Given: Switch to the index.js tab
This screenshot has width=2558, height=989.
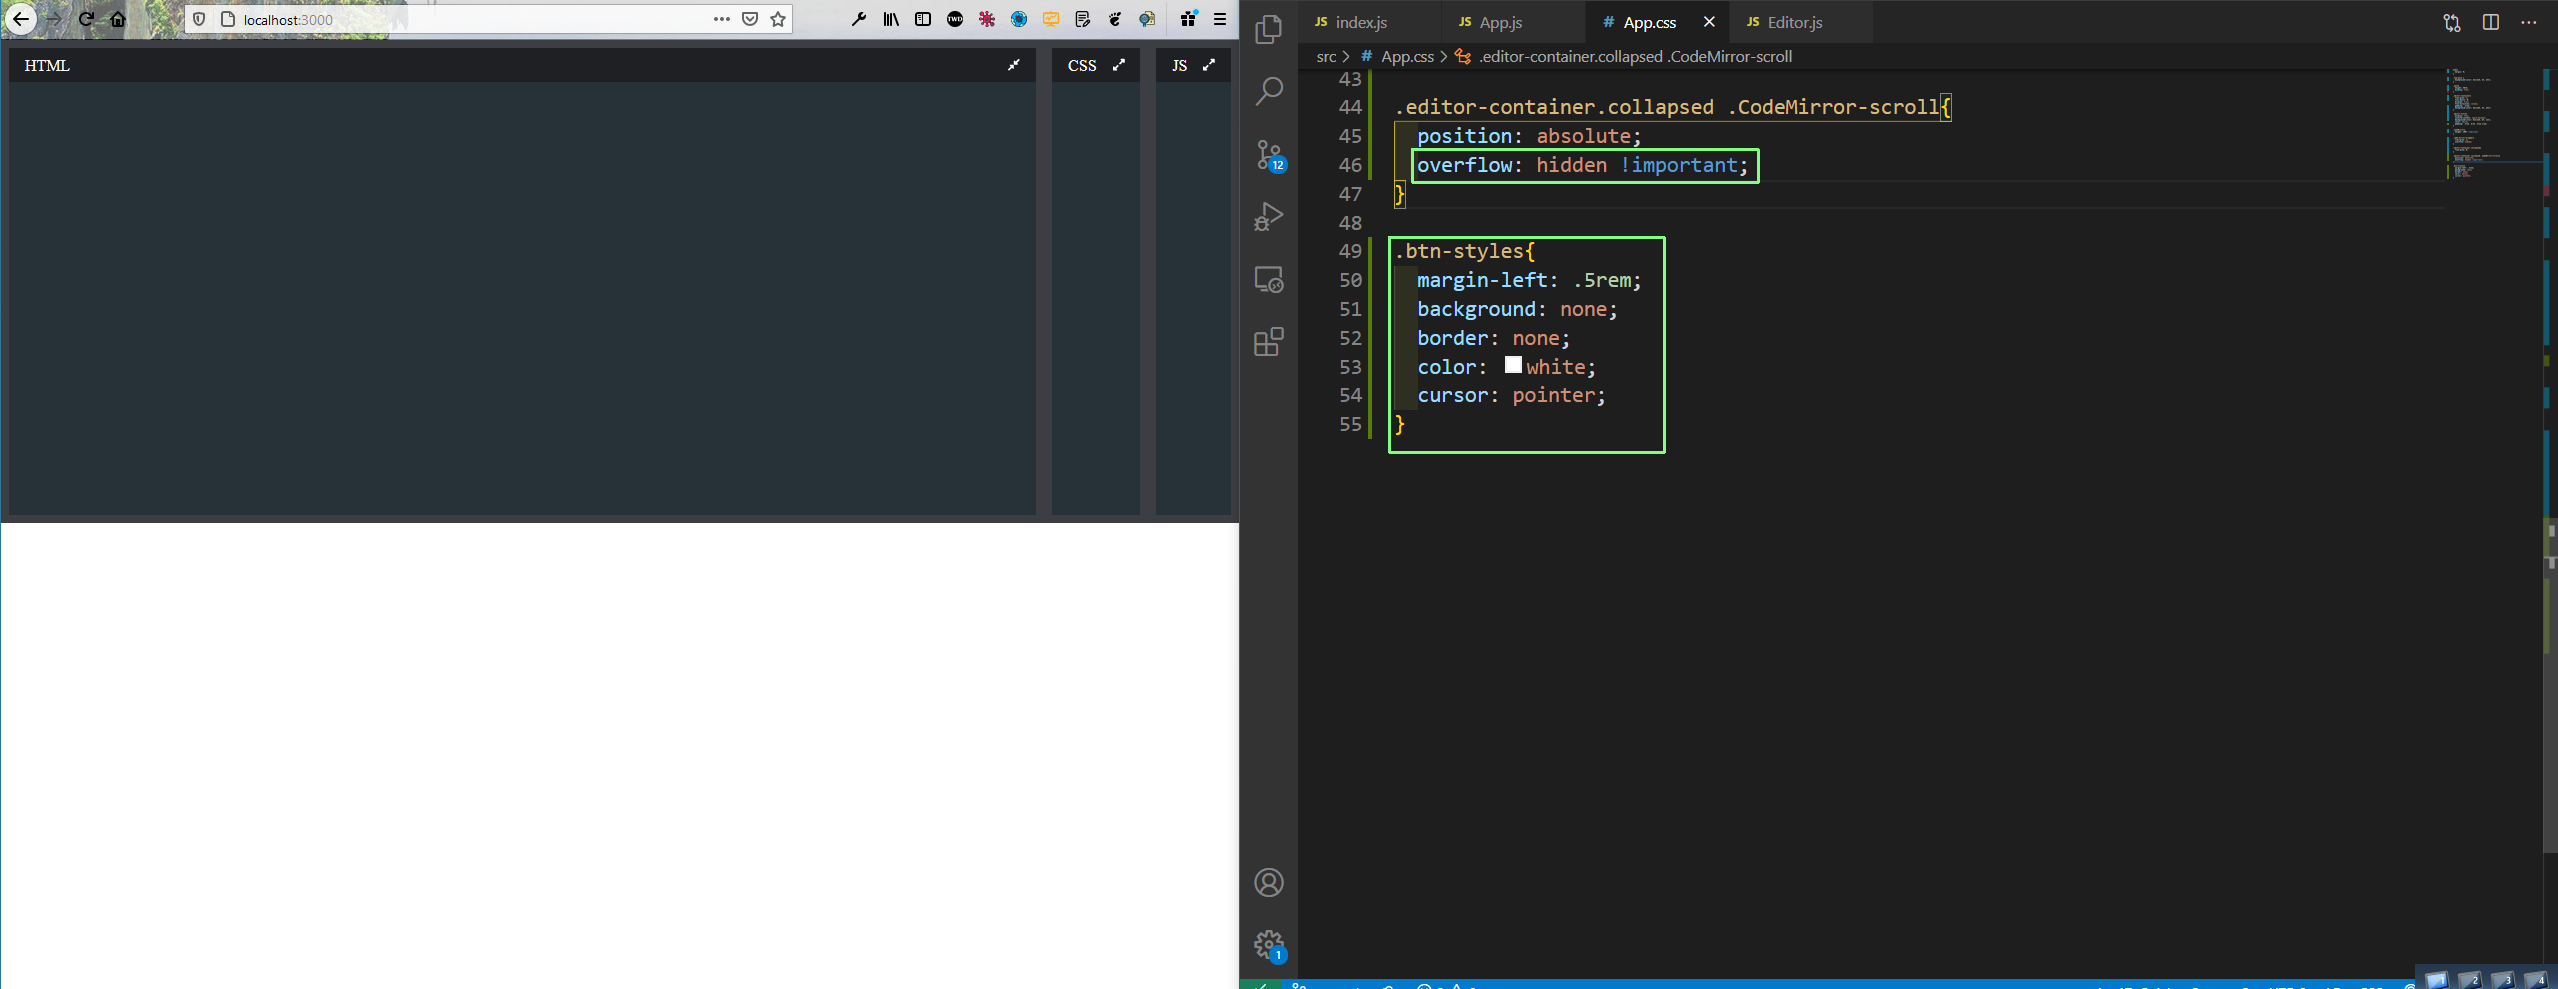Looking at the screenshot, I should [x=1370, y=22].
